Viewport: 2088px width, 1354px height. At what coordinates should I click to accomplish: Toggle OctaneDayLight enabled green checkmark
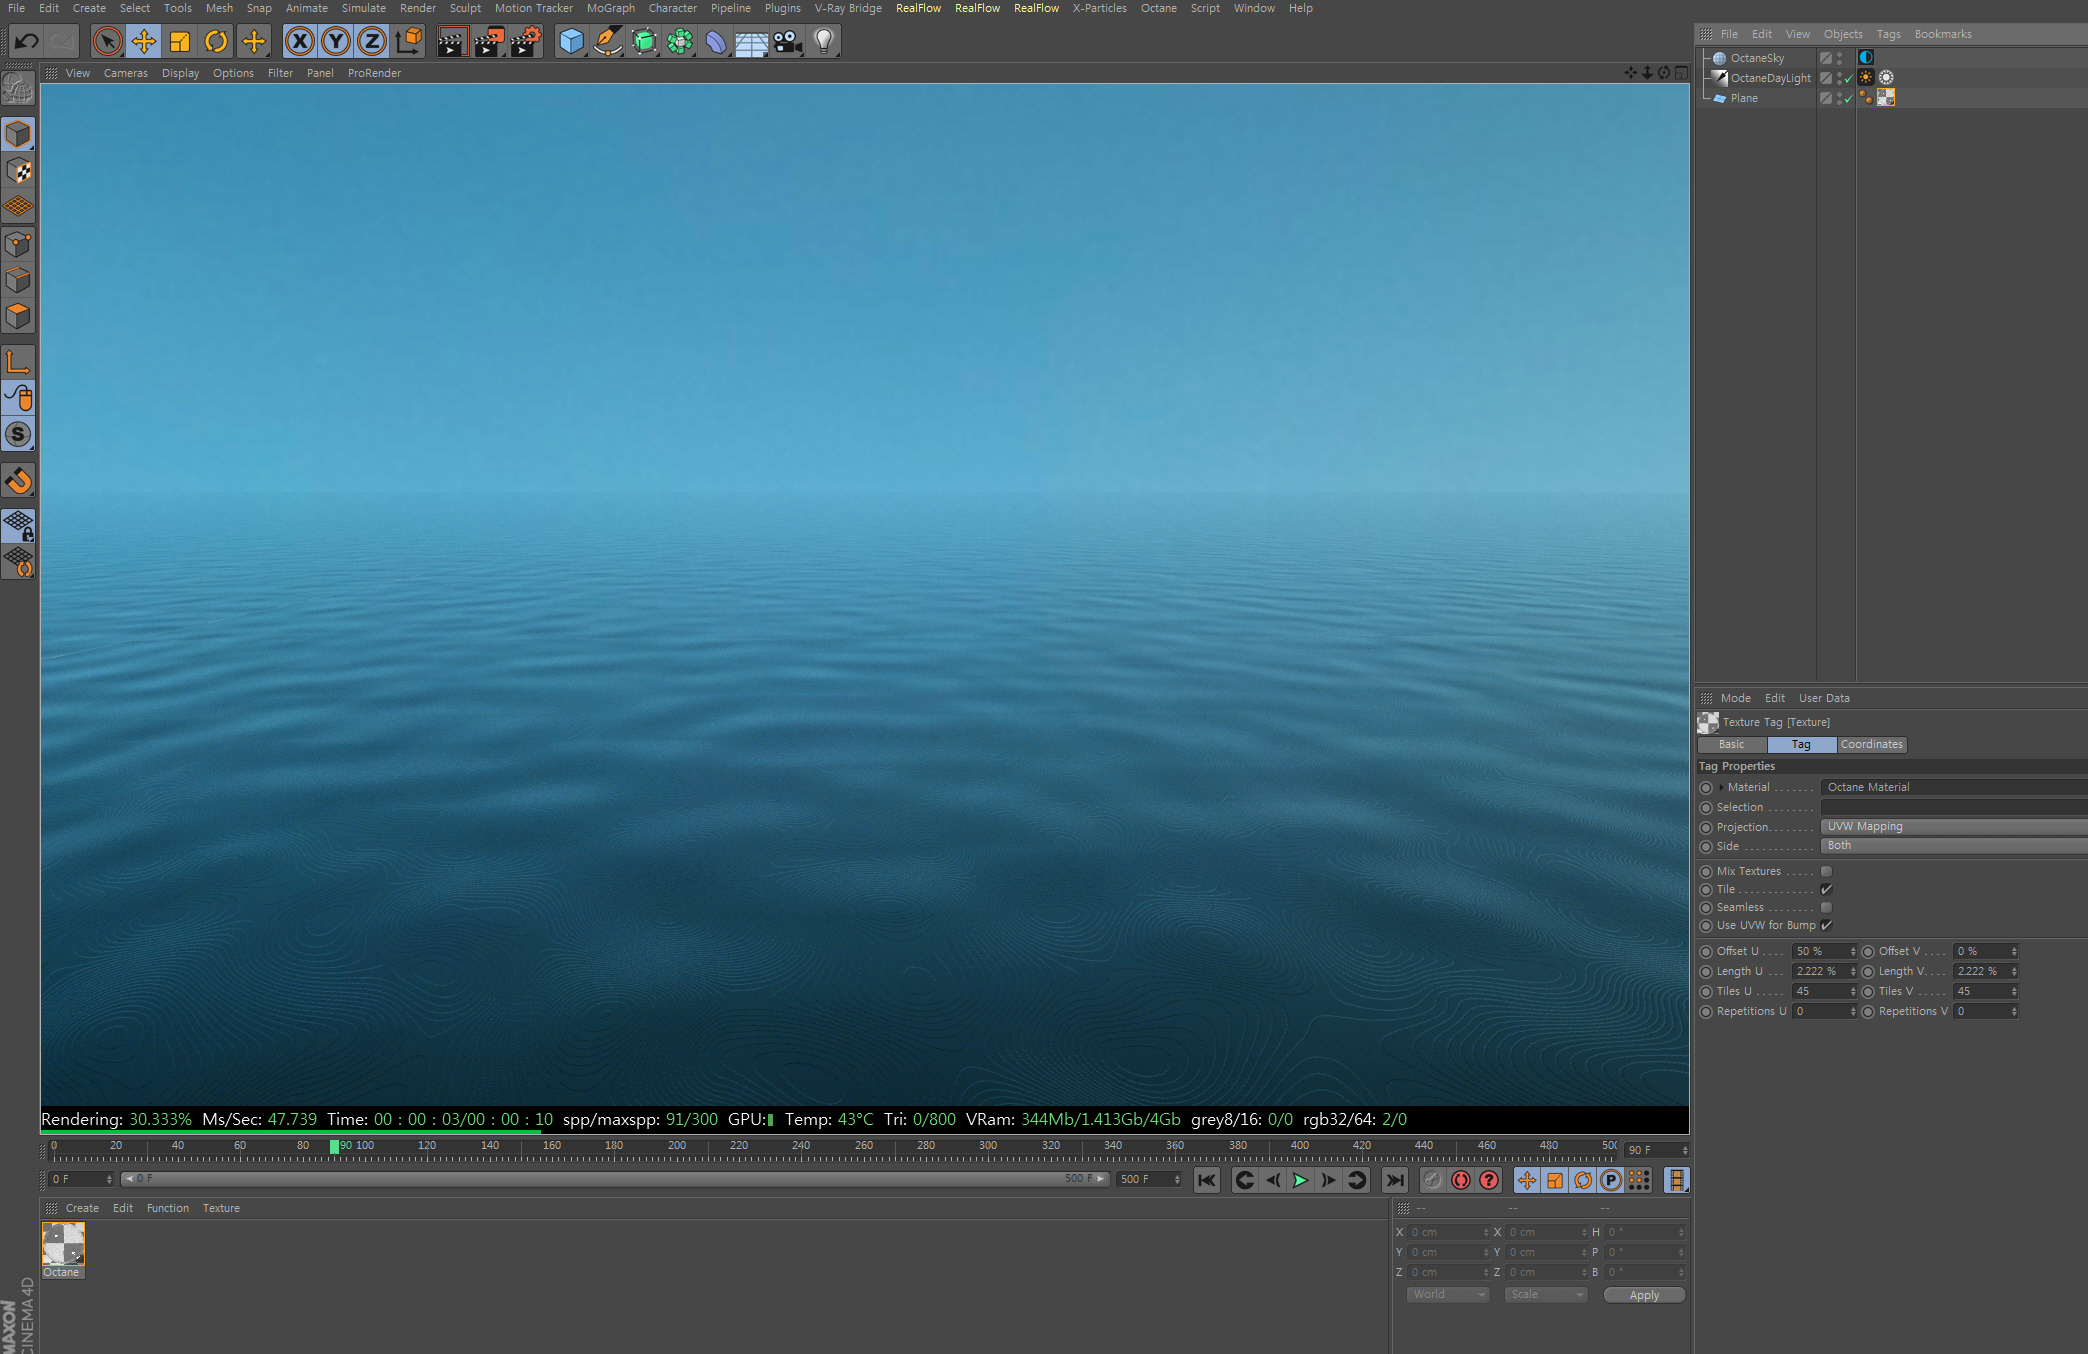pyautogui.click(x=1848, y=79)
